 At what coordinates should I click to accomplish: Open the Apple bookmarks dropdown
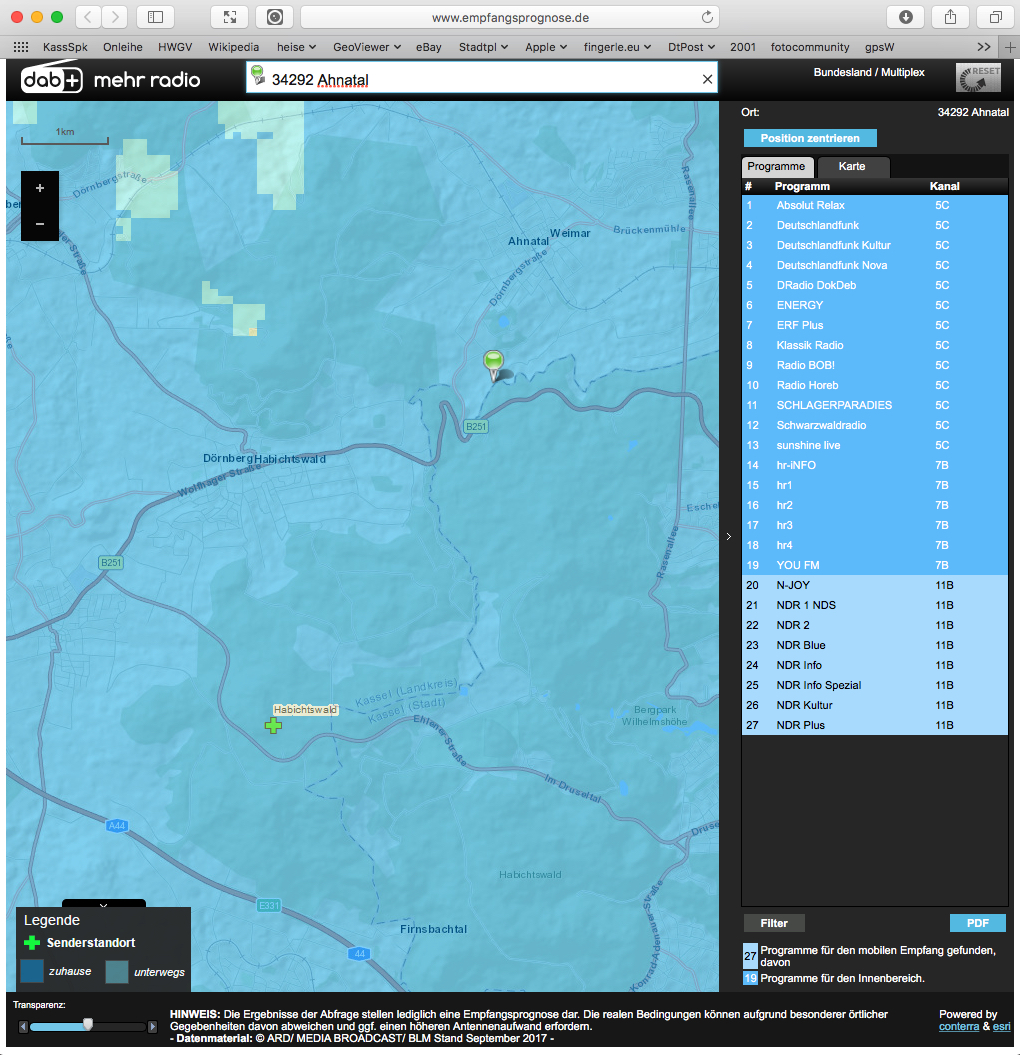tap(546, 47)
